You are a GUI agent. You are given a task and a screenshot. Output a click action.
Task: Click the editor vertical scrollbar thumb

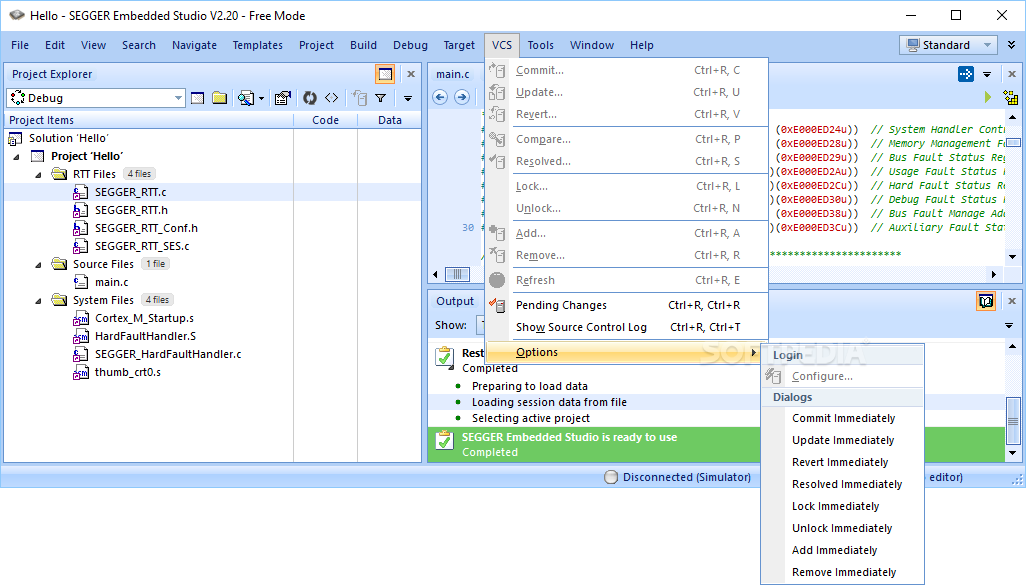(1013, 143)
